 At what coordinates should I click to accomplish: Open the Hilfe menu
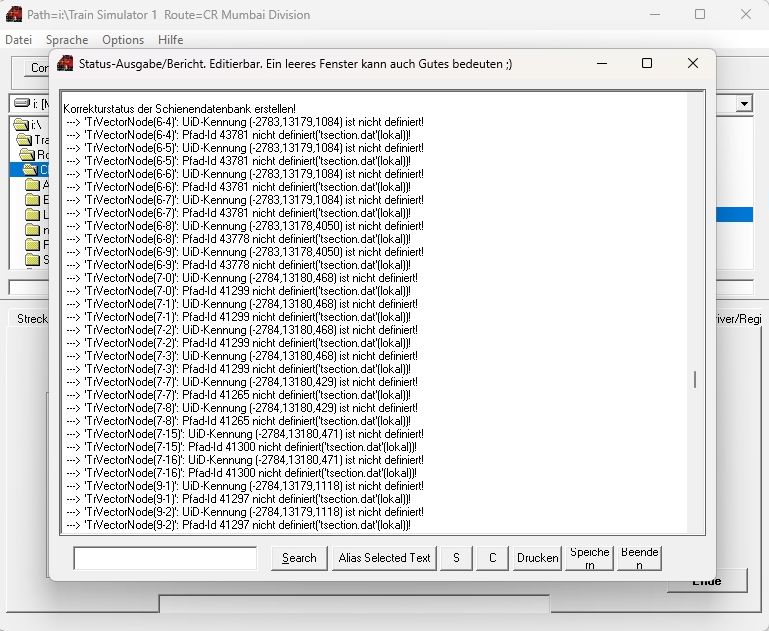pyautogui.click(x=171, y=40)
